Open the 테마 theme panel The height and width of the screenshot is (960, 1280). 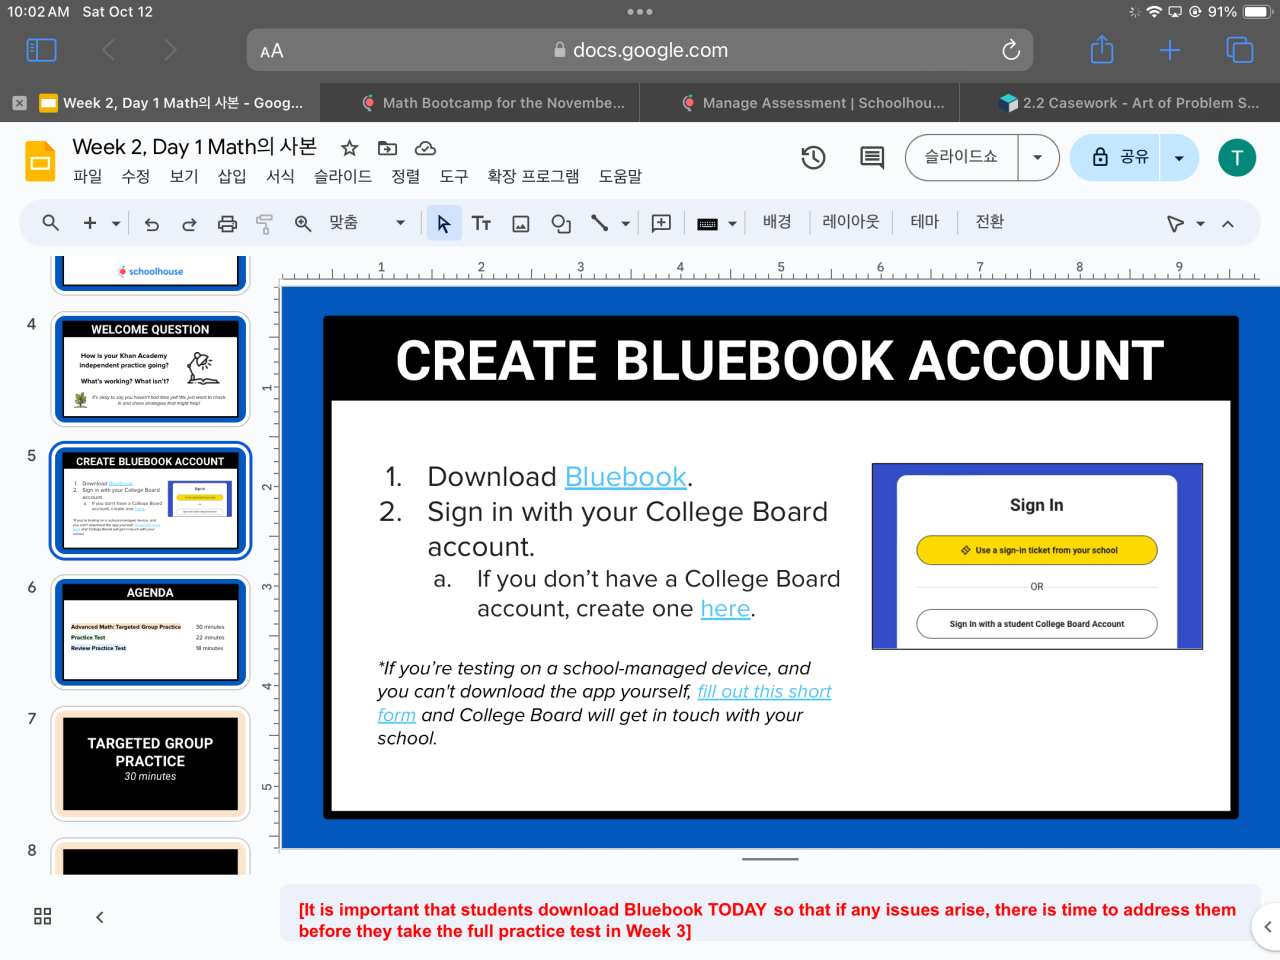click(925, 222)
